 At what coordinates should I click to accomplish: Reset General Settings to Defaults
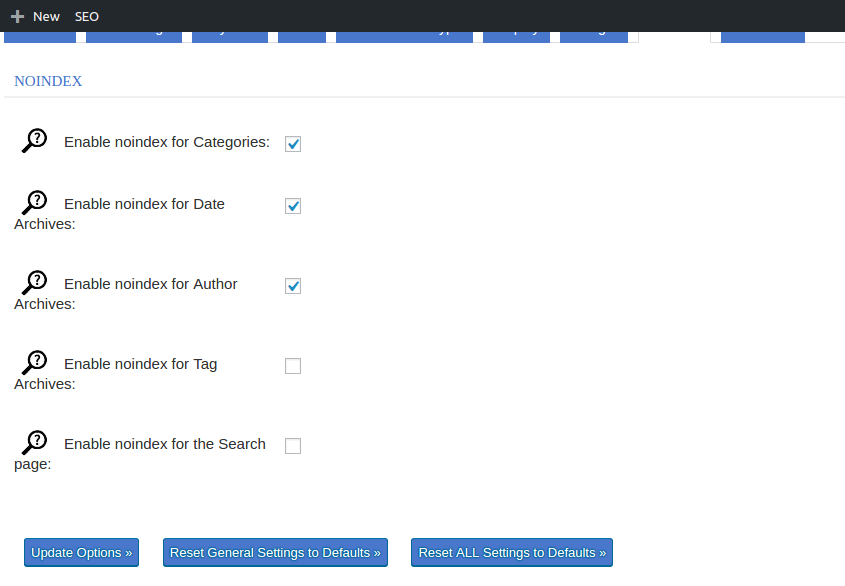[x=274, y=552]
